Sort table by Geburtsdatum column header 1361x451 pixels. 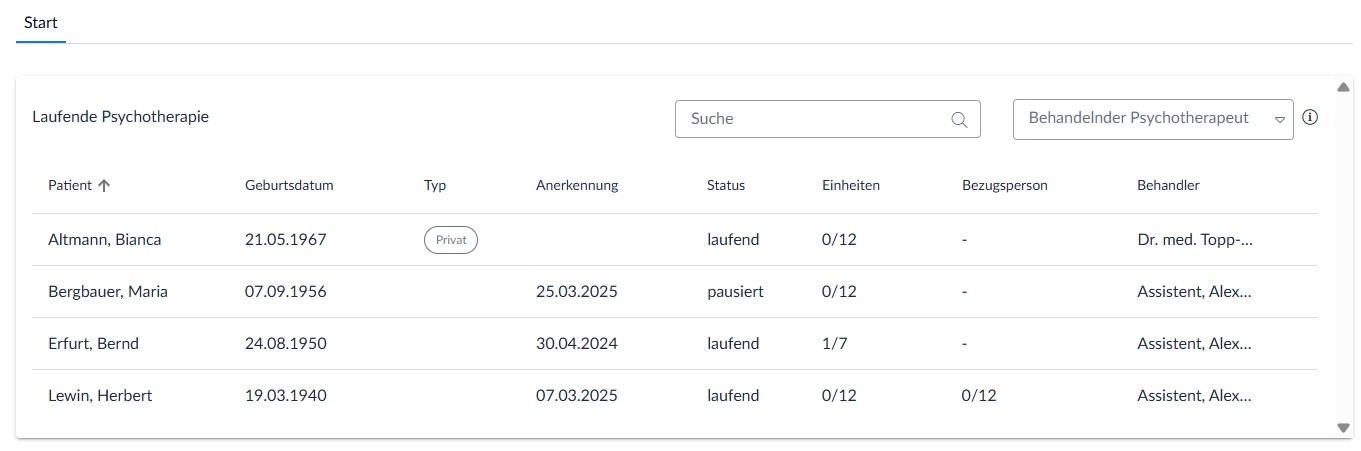288,185
